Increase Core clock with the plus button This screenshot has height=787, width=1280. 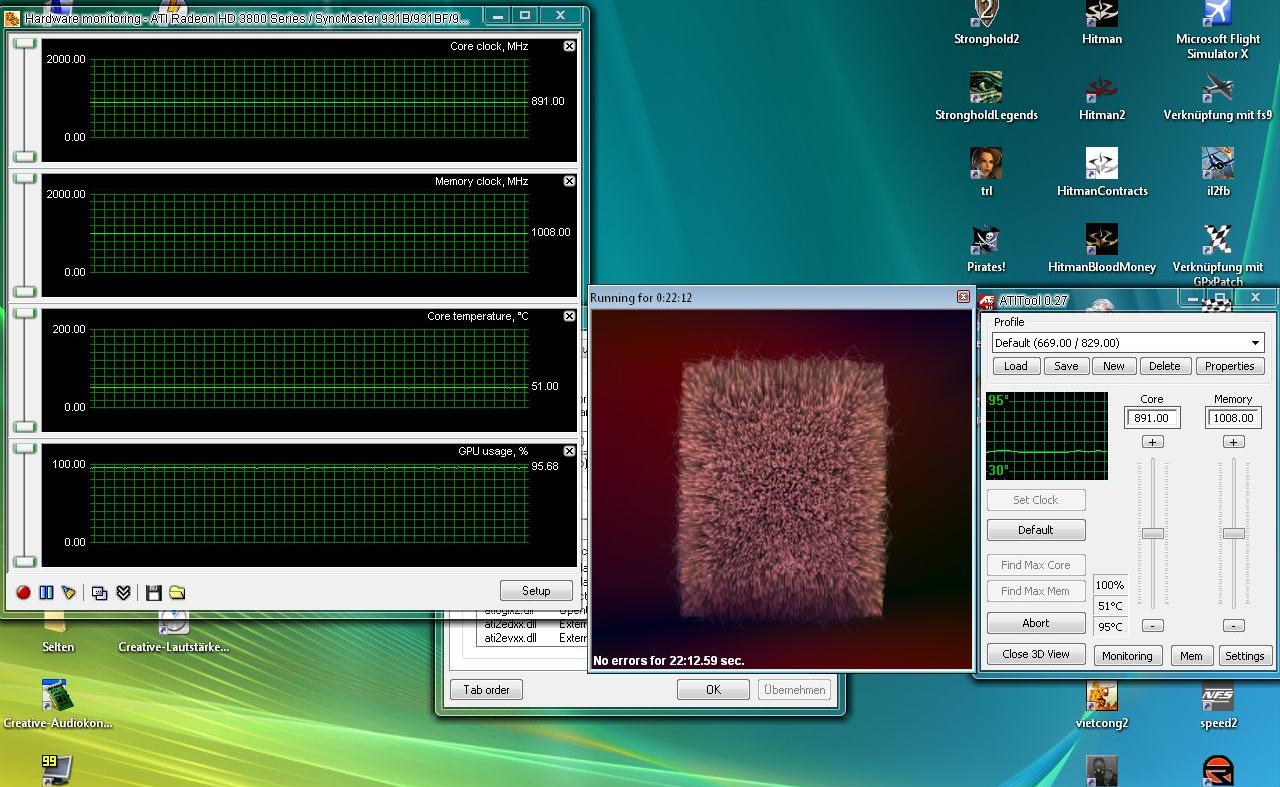pyautogui.click(x=1152, y=442)
